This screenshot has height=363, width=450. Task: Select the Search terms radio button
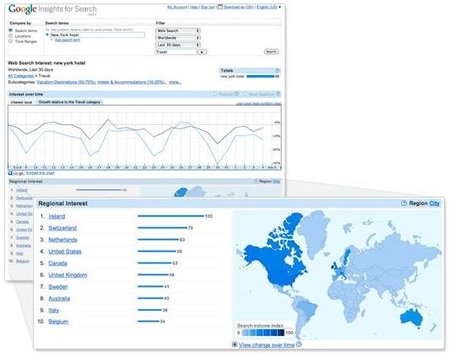point(10,30)
